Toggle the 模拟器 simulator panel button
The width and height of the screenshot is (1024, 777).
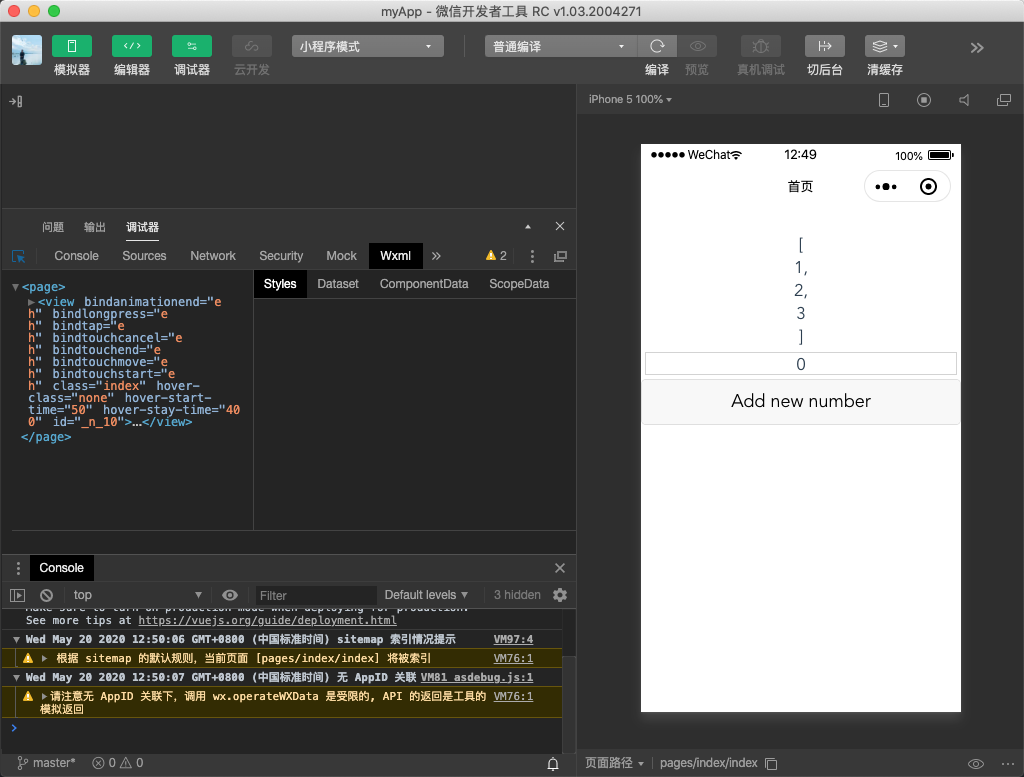pos(72,46)
